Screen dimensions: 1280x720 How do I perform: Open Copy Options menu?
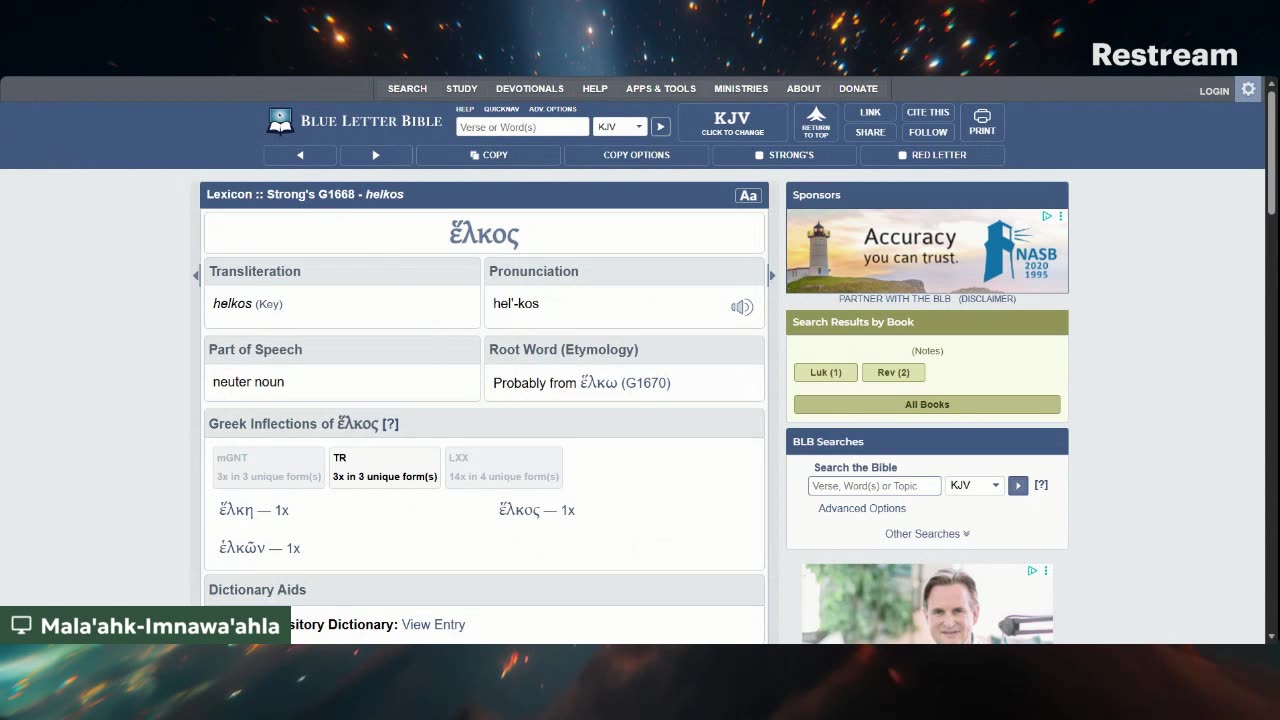pos(636,155)
